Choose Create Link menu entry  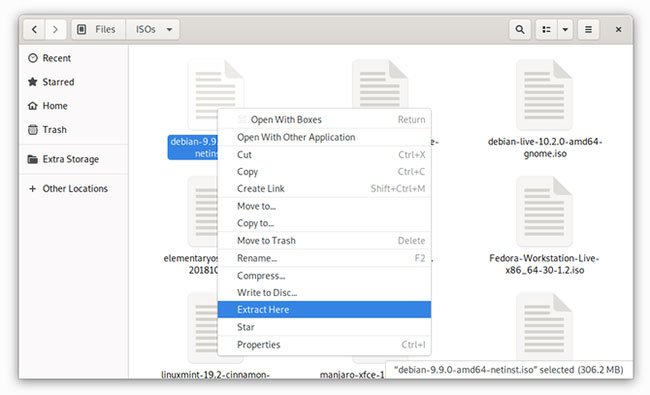coord(324,189)
